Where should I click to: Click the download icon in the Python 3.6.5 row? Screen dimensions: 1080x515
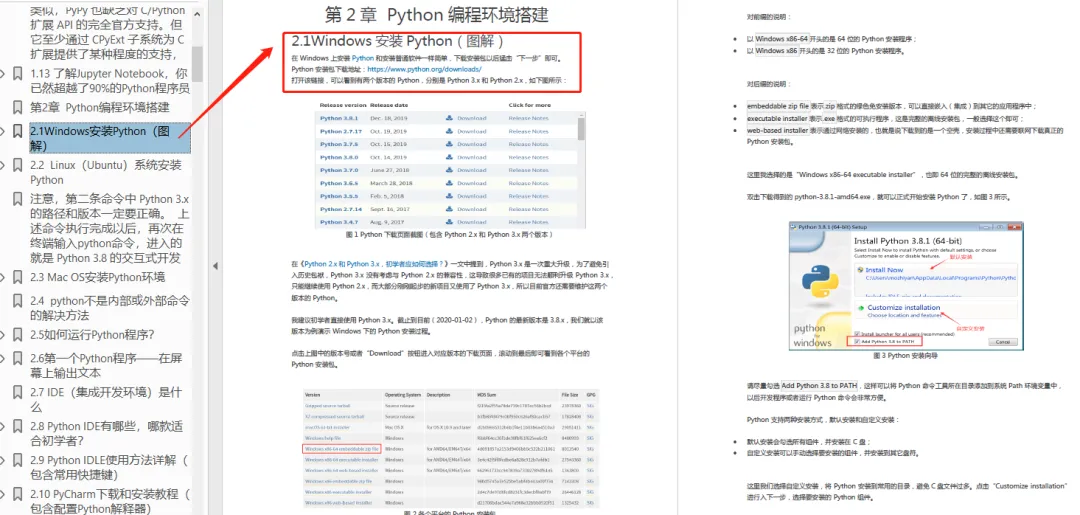[449, 183]
